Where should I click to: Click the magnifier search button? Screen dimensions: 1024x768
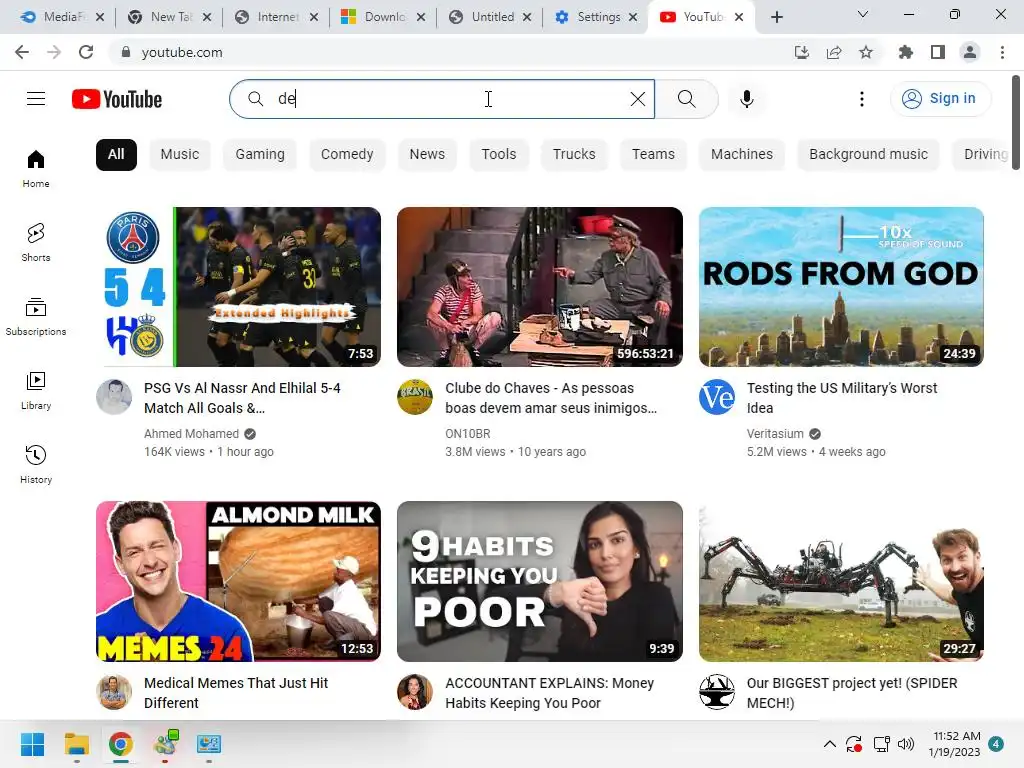tap(686, 99)
